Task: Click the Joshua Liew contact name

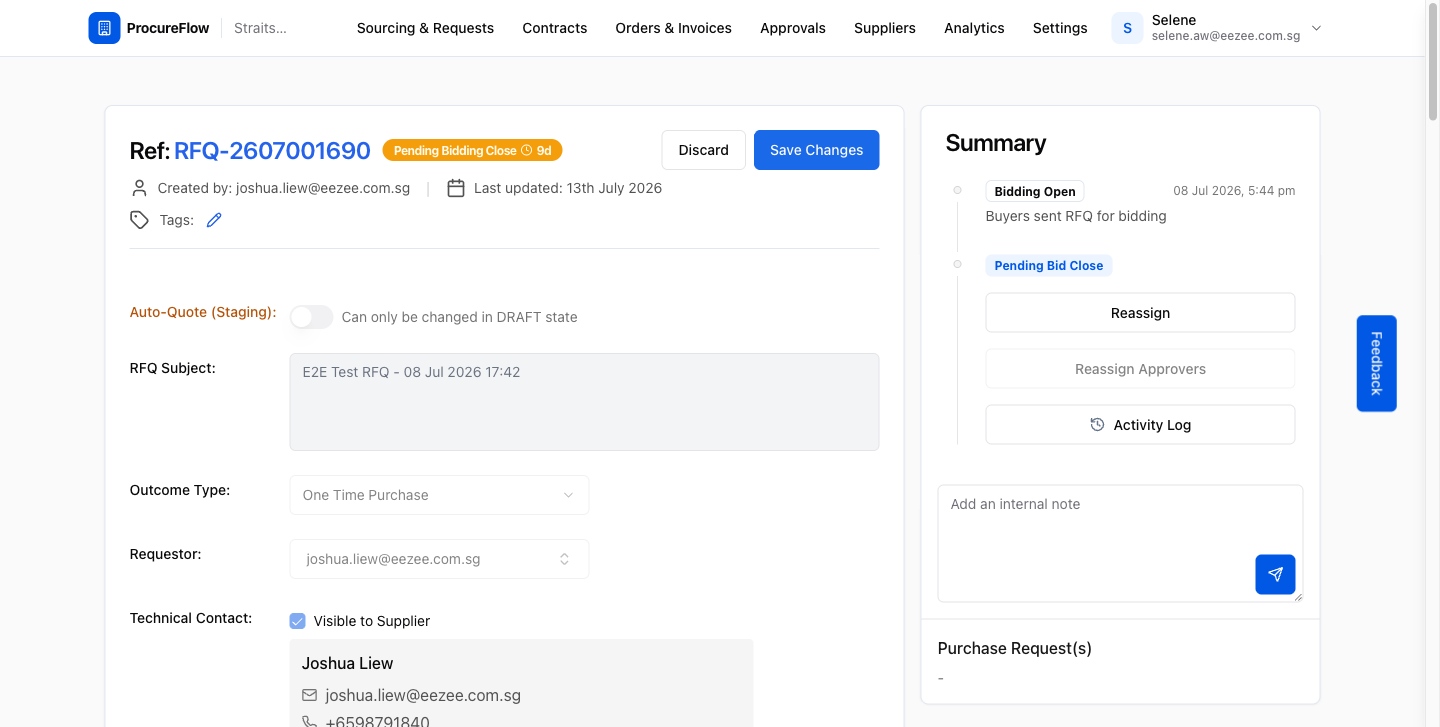Action: (348, 663)
